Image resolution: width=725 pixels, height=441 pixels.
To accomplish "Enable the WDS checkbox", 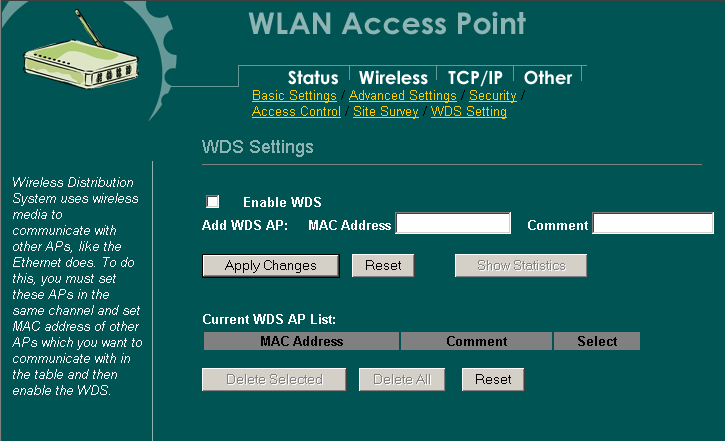I will click(212, 202).
